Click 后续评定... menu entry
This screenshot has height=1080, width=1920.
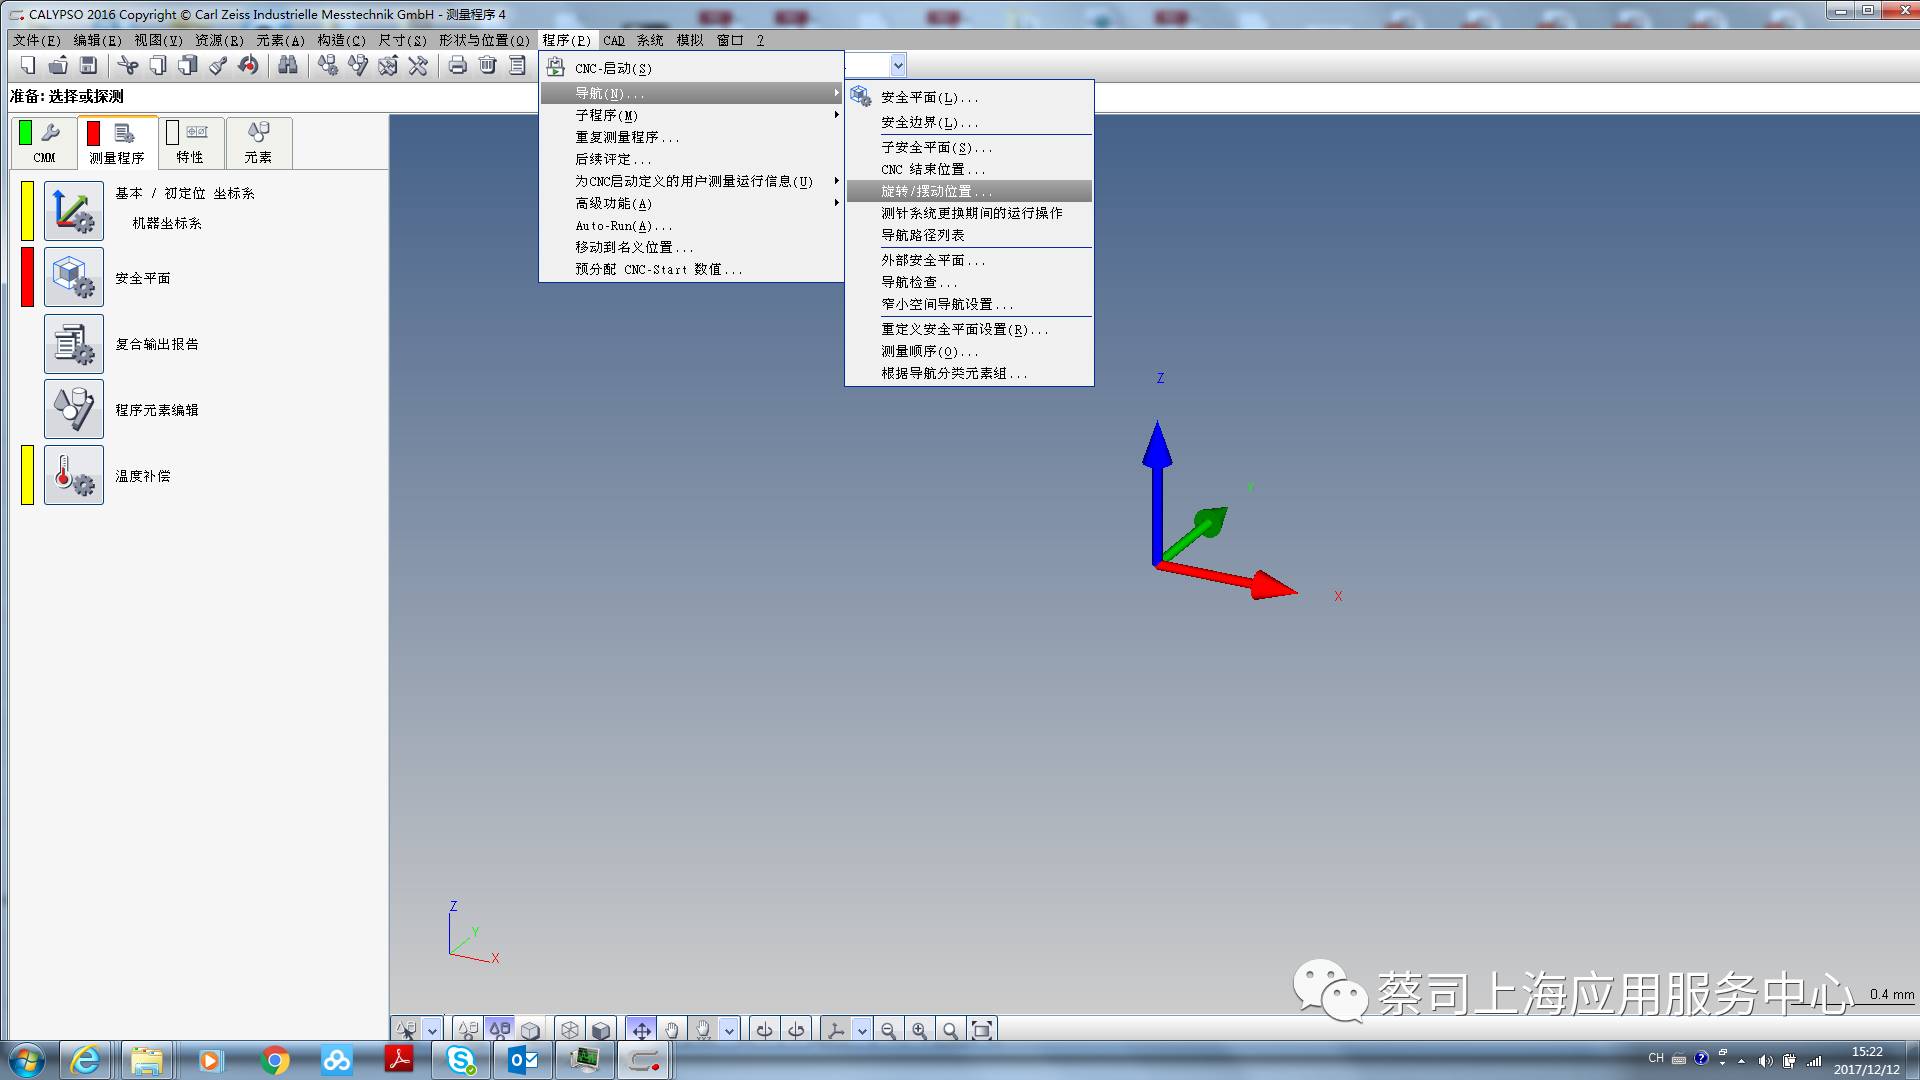[691, 159]
